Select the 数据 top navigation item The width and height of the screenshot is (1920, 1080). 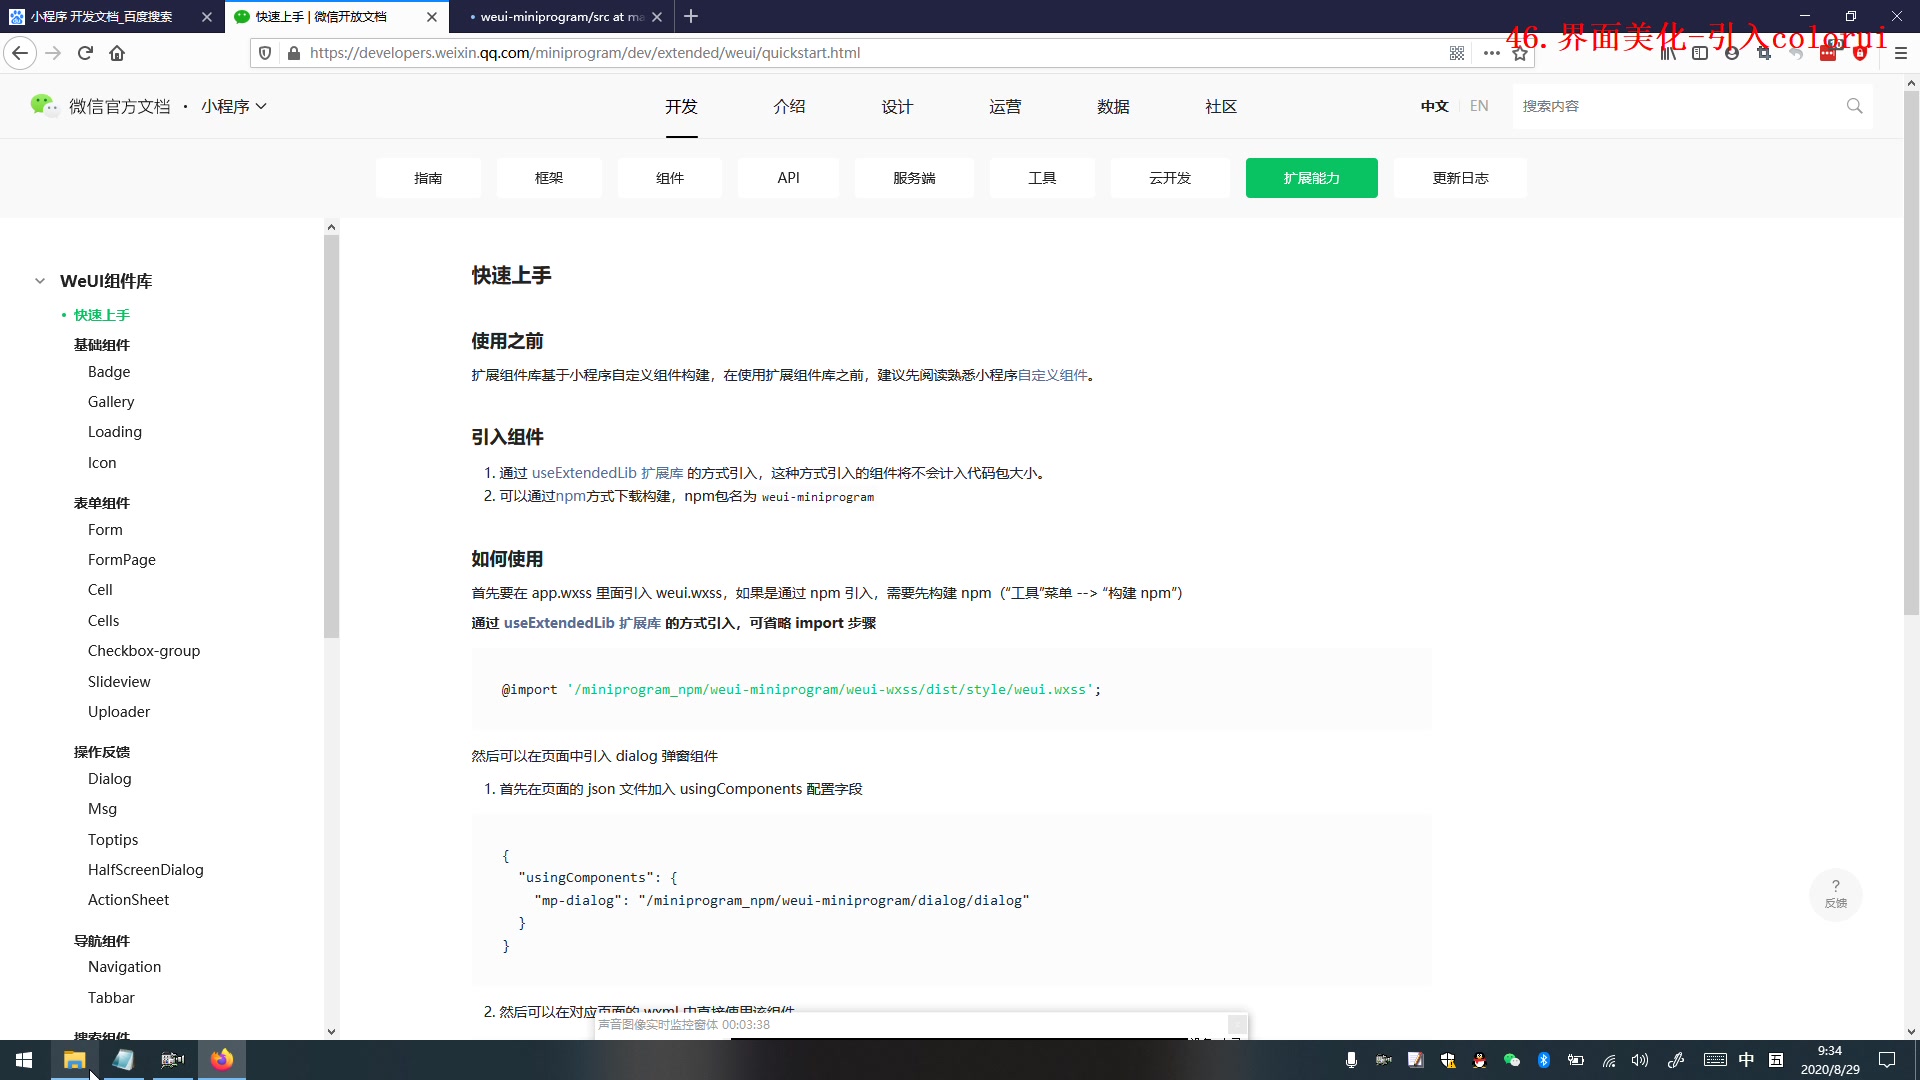point(1113,106)
